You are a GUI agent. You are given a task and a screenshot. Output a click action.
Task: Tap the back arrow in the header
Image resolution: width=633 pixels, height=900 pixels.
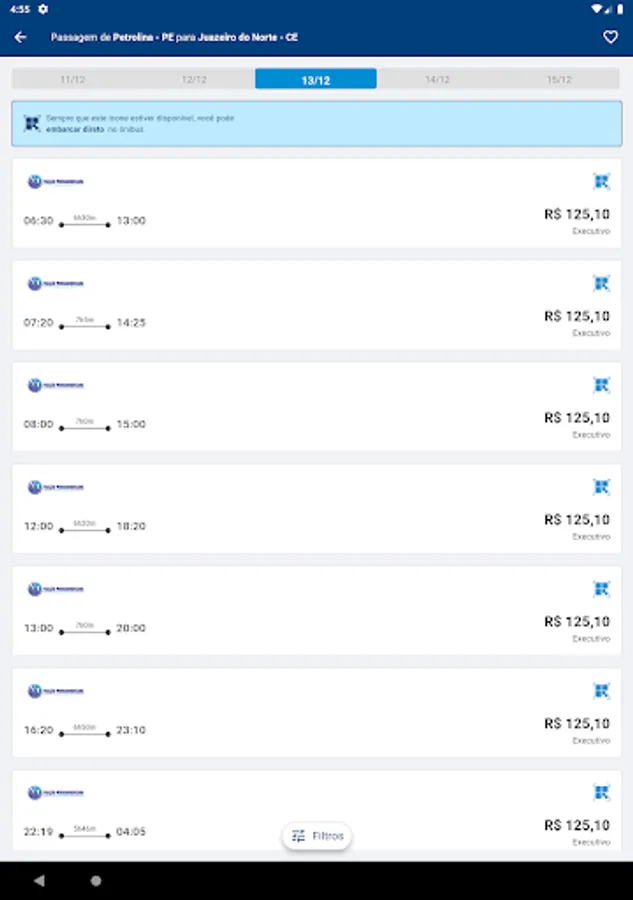(x=21, y=36)
